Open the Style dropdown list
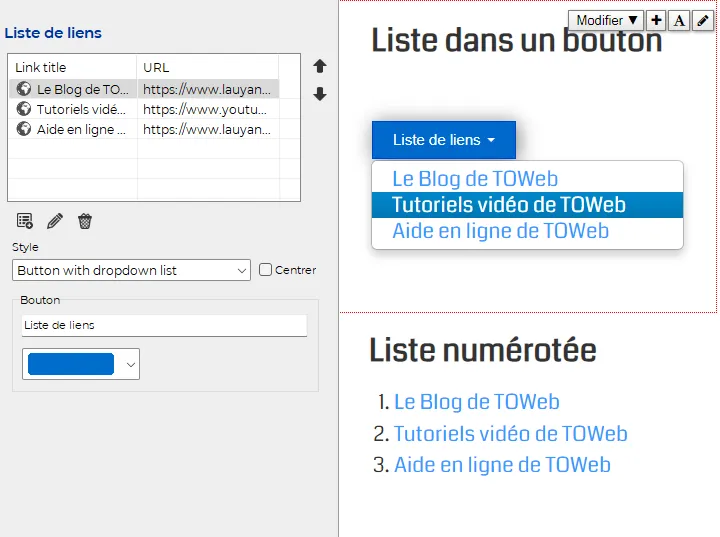The image size is (720, 537). click(131, 270)
